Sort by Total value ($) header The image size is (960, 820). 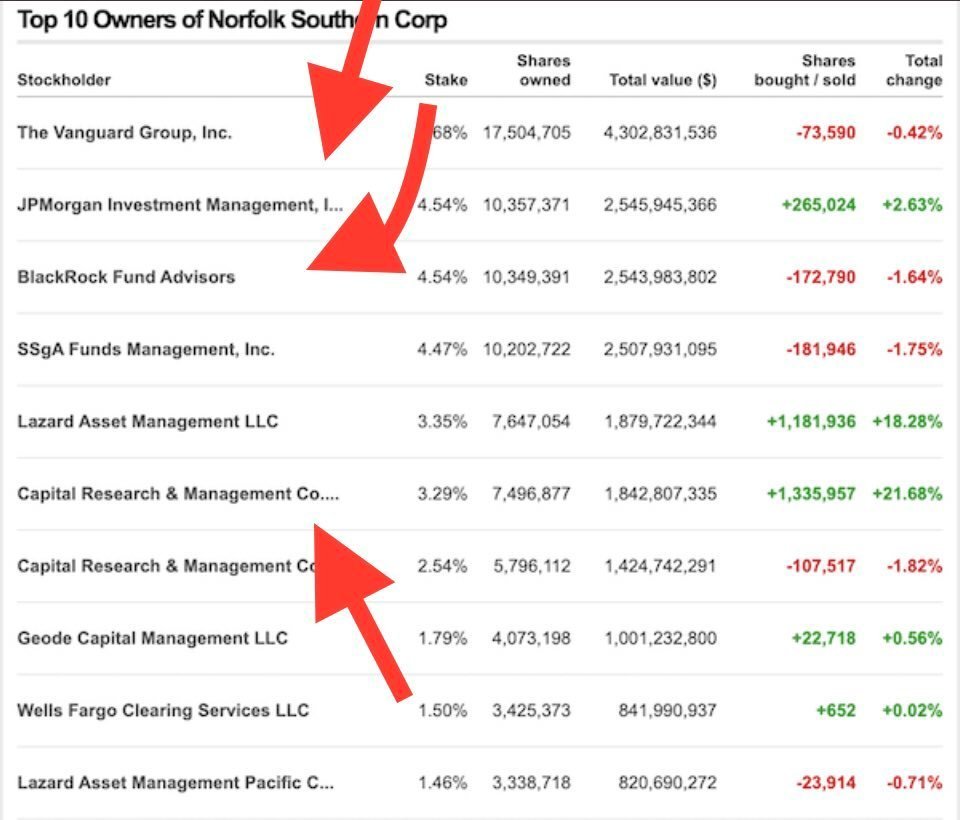(x=662, y=80)
